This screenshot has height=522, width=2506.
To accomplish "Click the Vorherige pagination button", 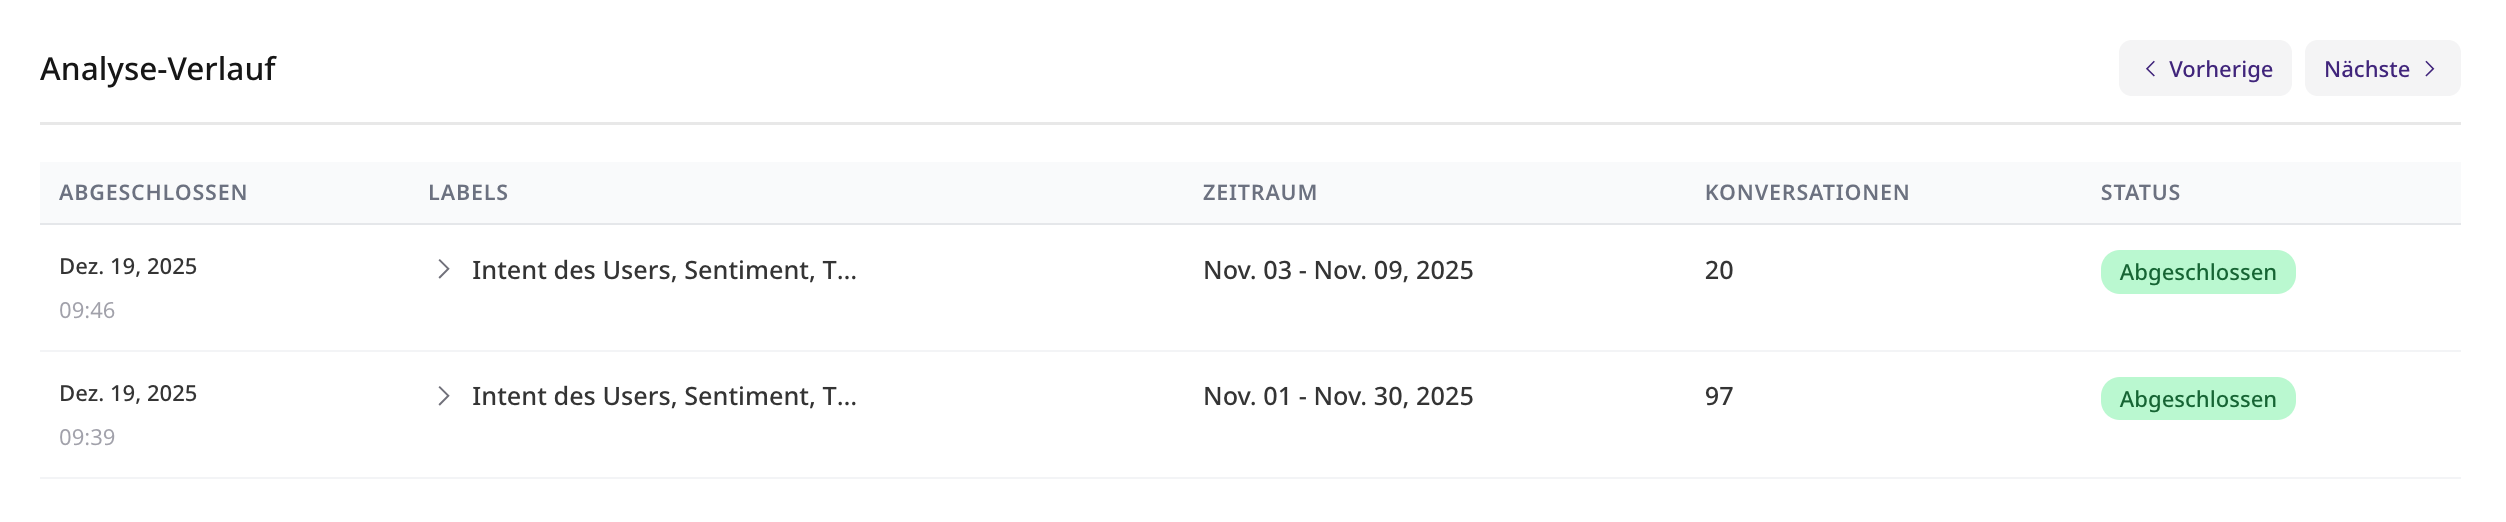I will 2204,69.
